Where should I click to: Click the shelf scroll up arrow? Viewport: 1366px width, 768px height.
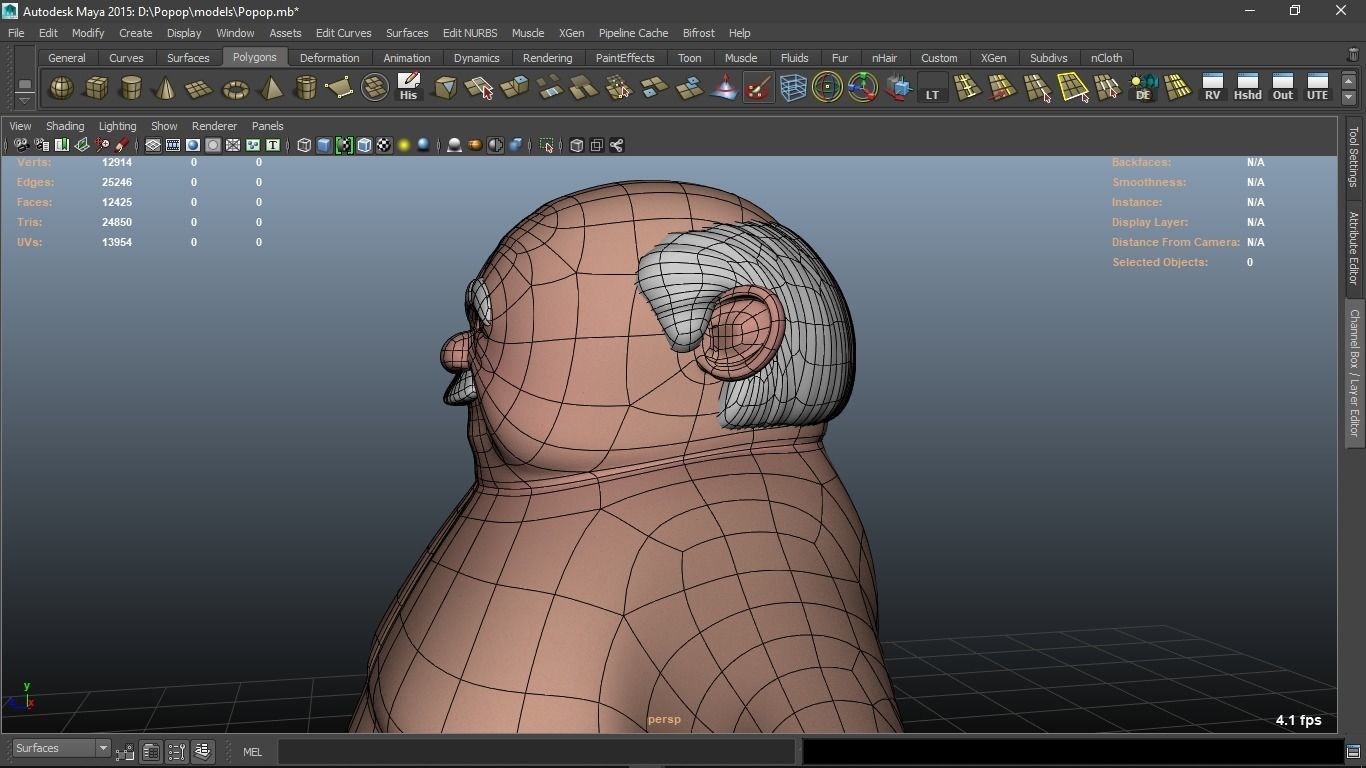(1349, 81)
